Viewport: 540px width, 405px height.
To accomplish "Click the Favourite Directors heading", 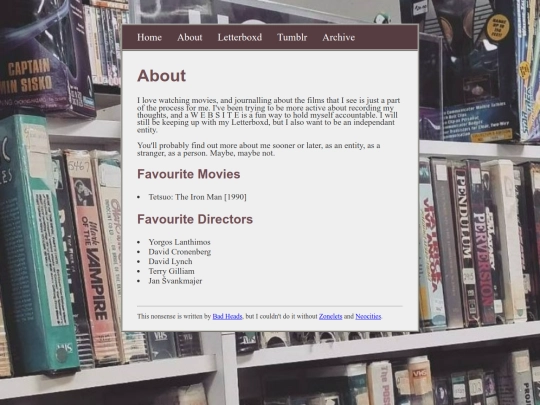I will (195, 219).
